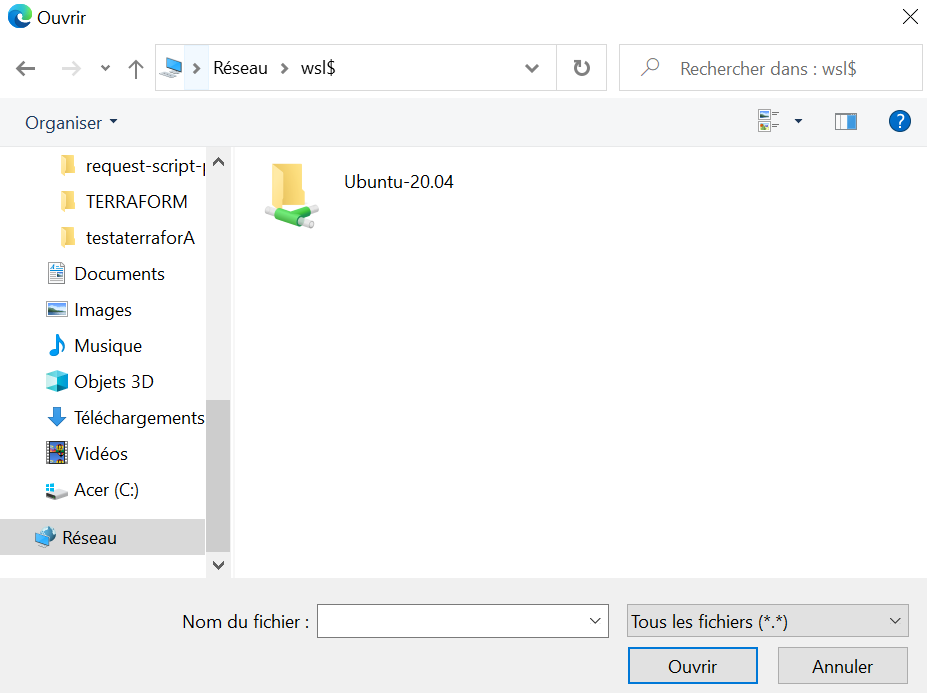Click the sidebar scroll up arrow
927x693 pixels.
pyautogui.click(x=218, y=162)
